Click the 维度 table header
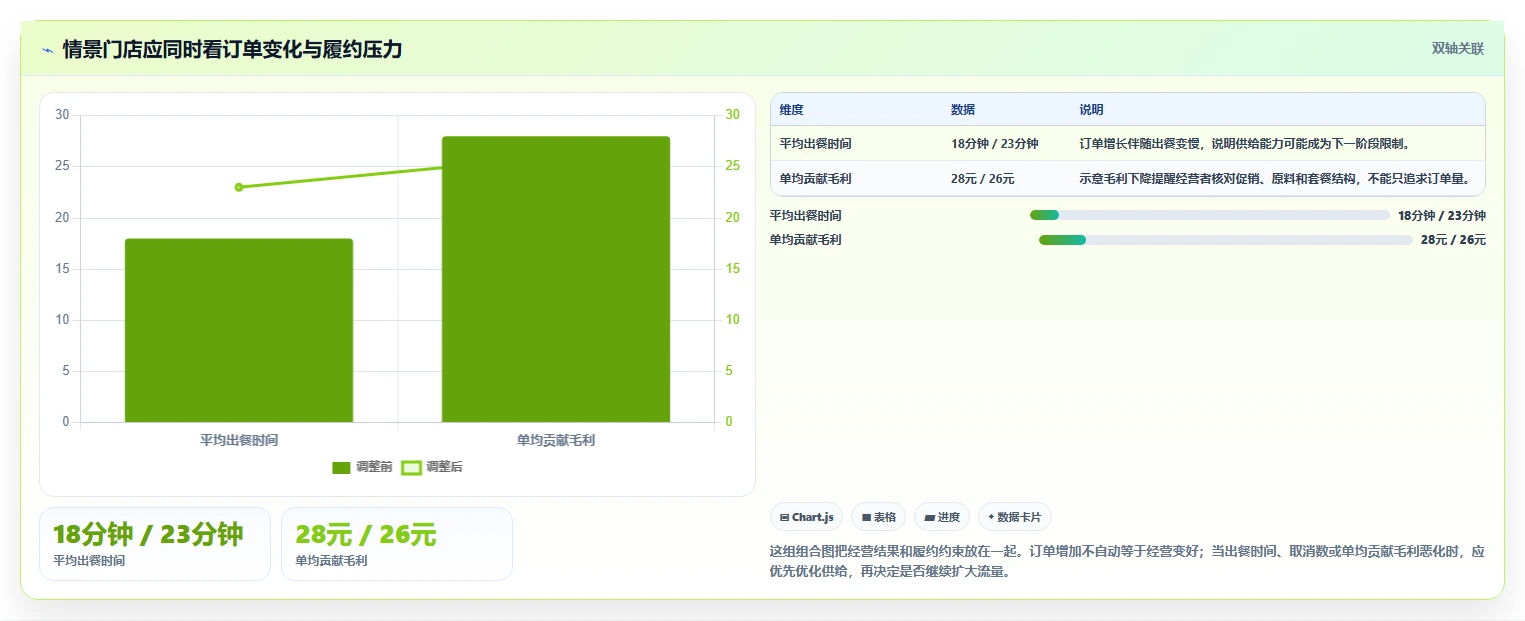Viewport: 1525px width, 621px height. [x=791, y=110]
